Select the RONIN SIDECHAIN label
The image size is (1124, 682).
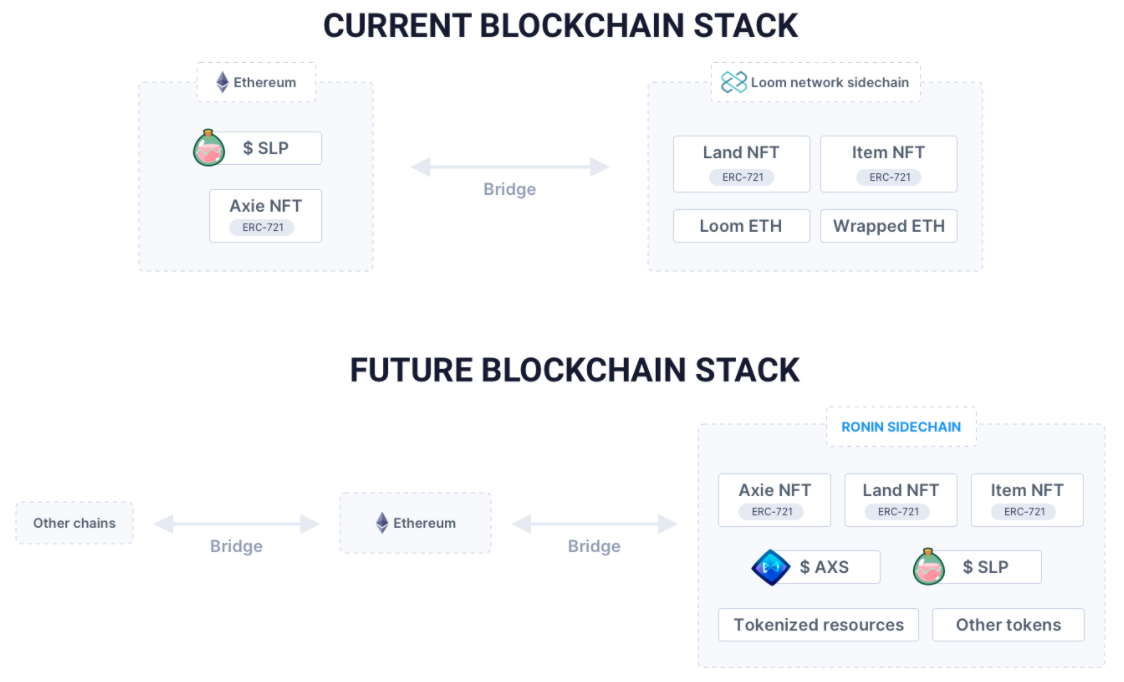(901, 427)
